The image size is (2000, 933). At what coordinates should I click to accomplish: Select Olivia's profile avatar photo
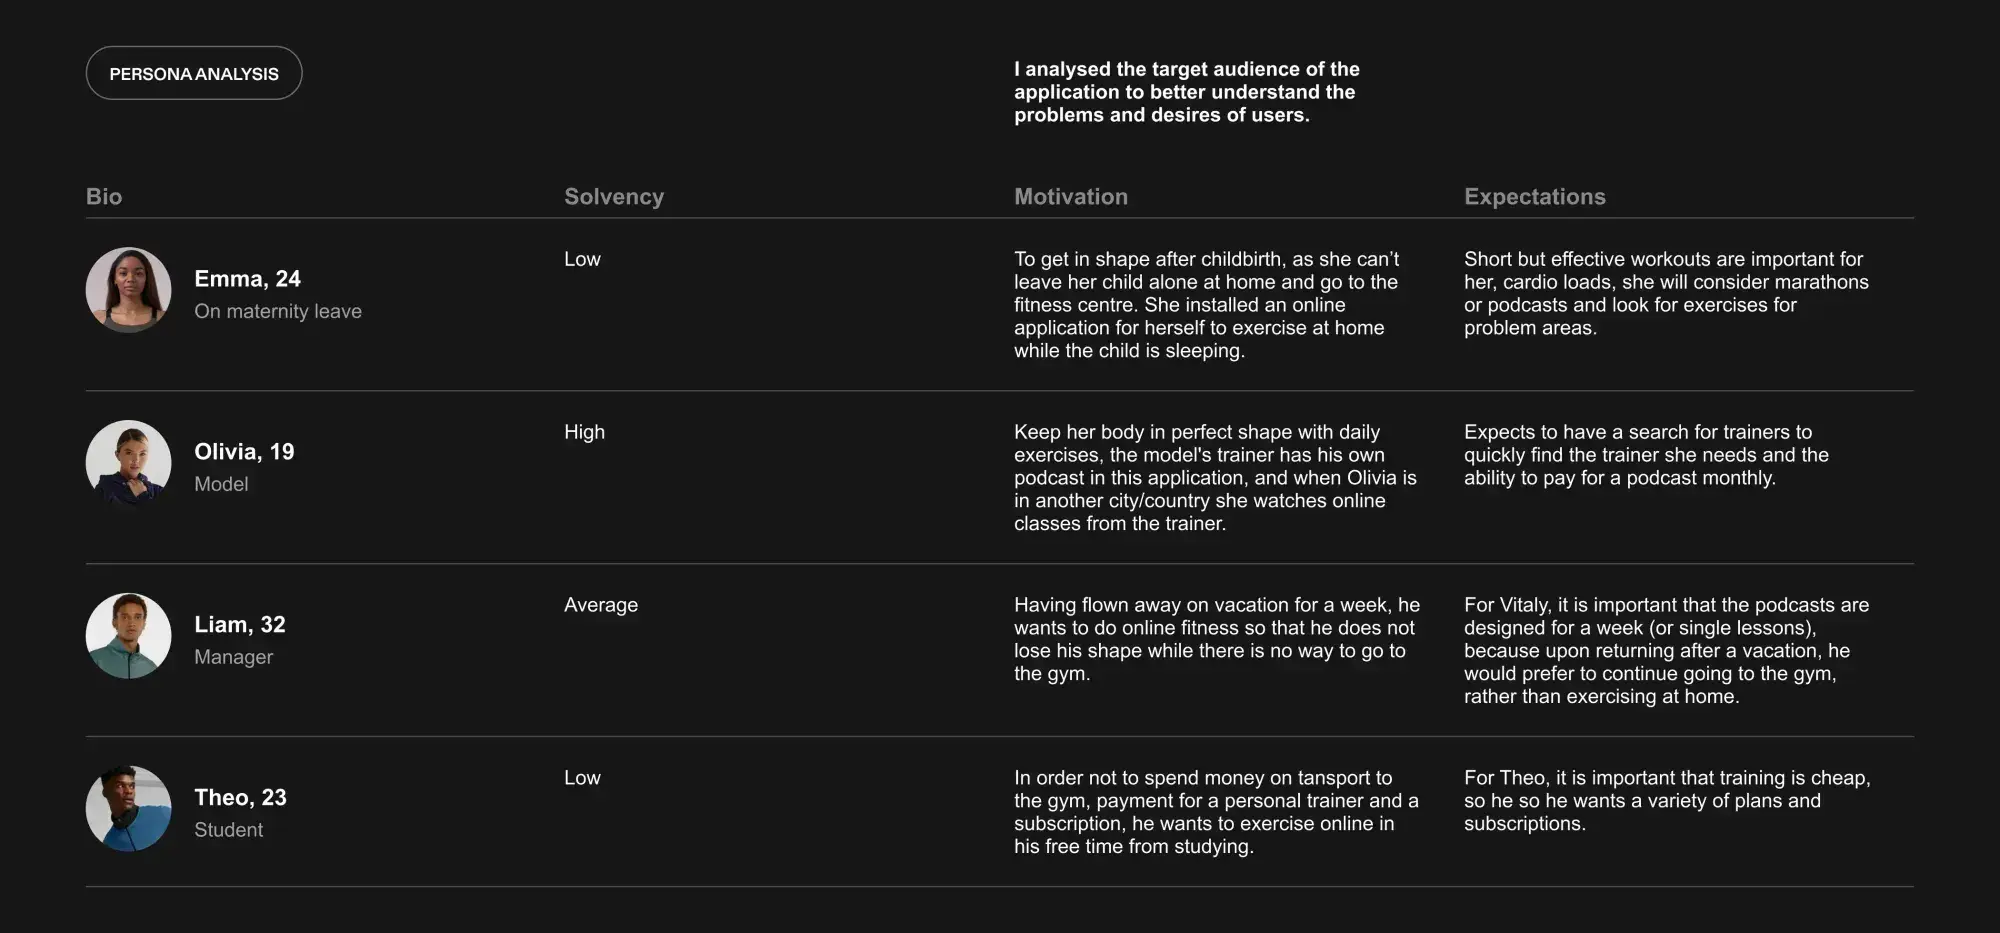[128, 463]
